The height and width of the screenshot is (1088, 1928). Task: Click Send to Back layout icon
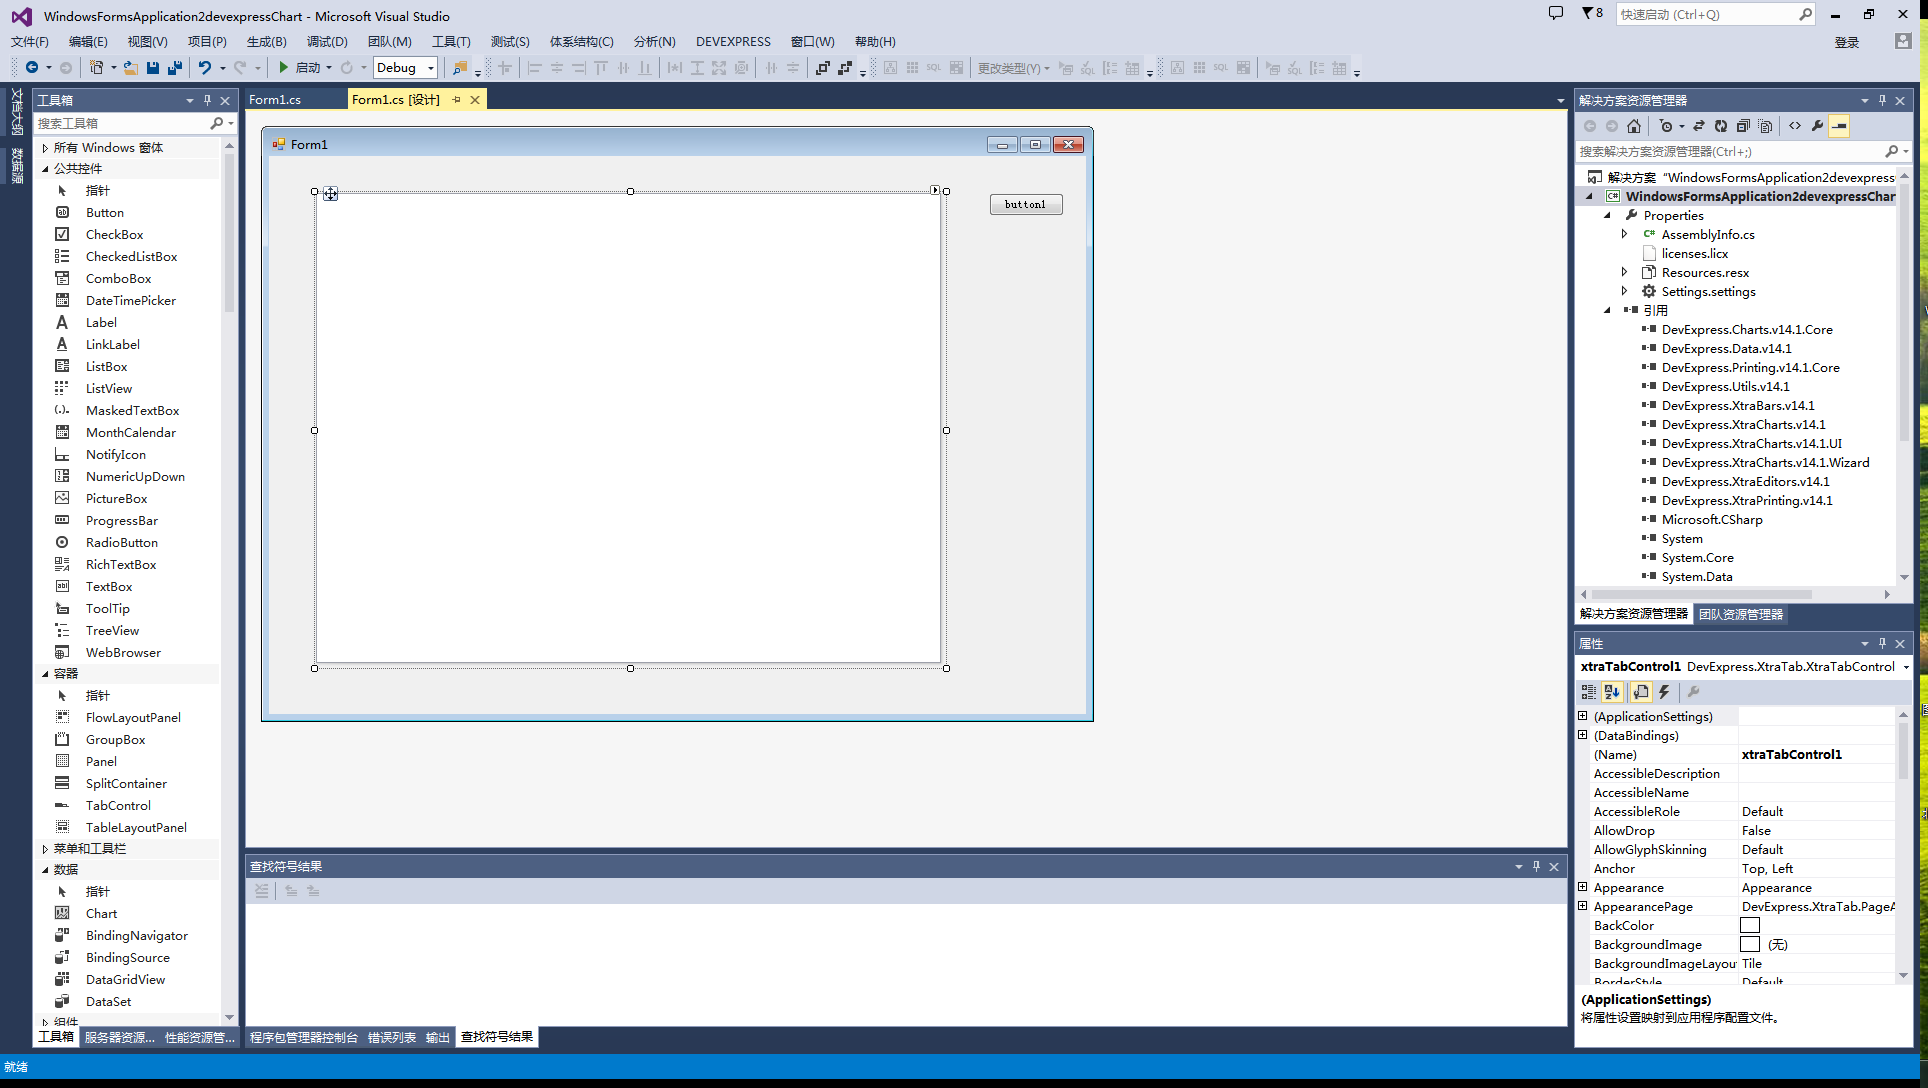coord(845,67)
